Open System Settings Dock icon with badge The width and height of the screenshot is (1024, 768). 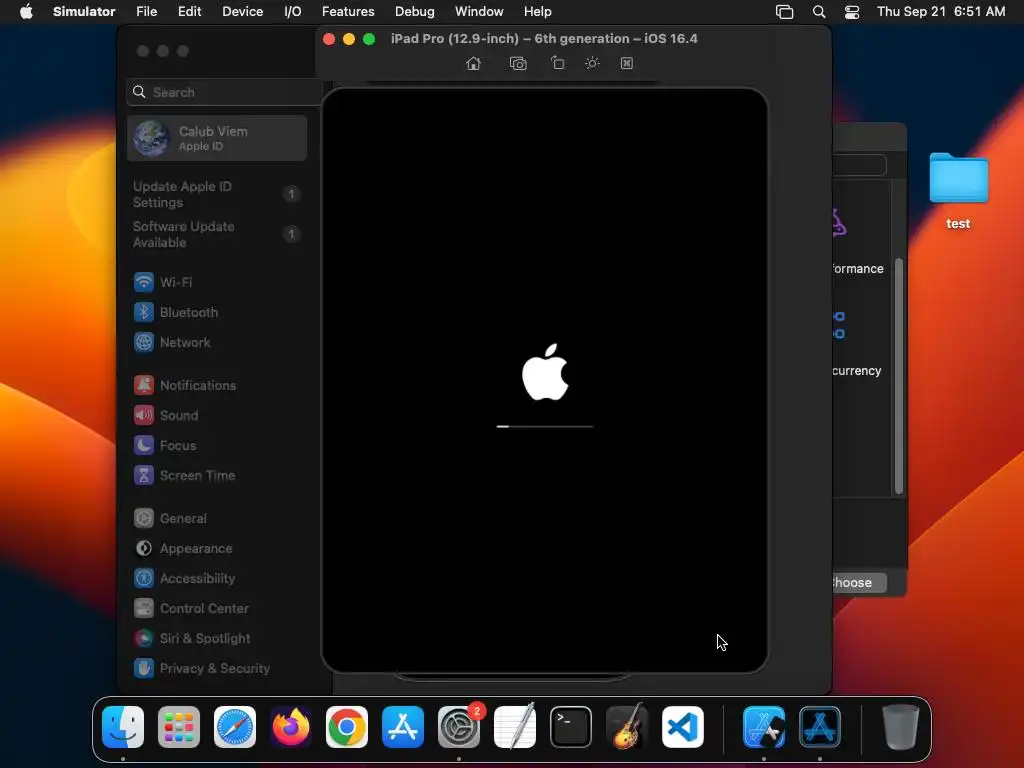click(459, 727)
